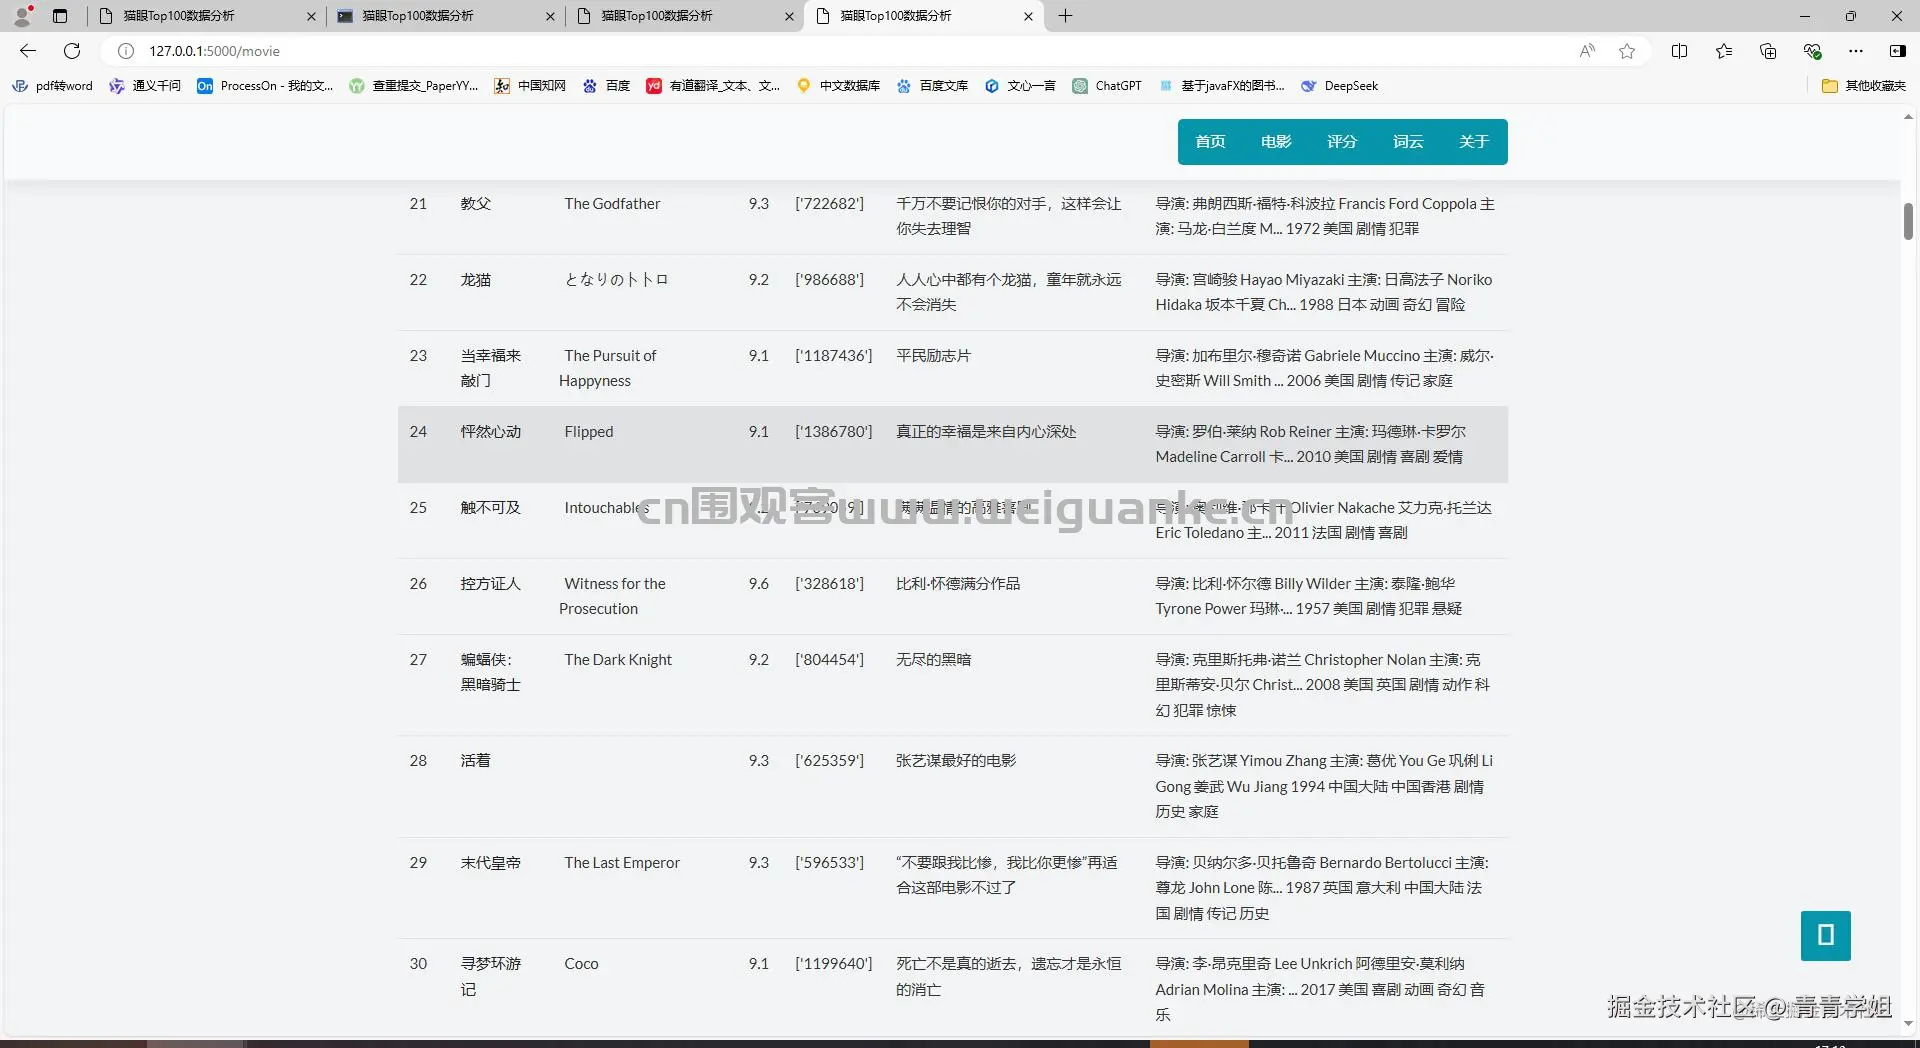This screenshot has width=1920, height=1048.
Task: Click vote count ['1386780']
Action: pyautogui.click(x=834, y=432)
